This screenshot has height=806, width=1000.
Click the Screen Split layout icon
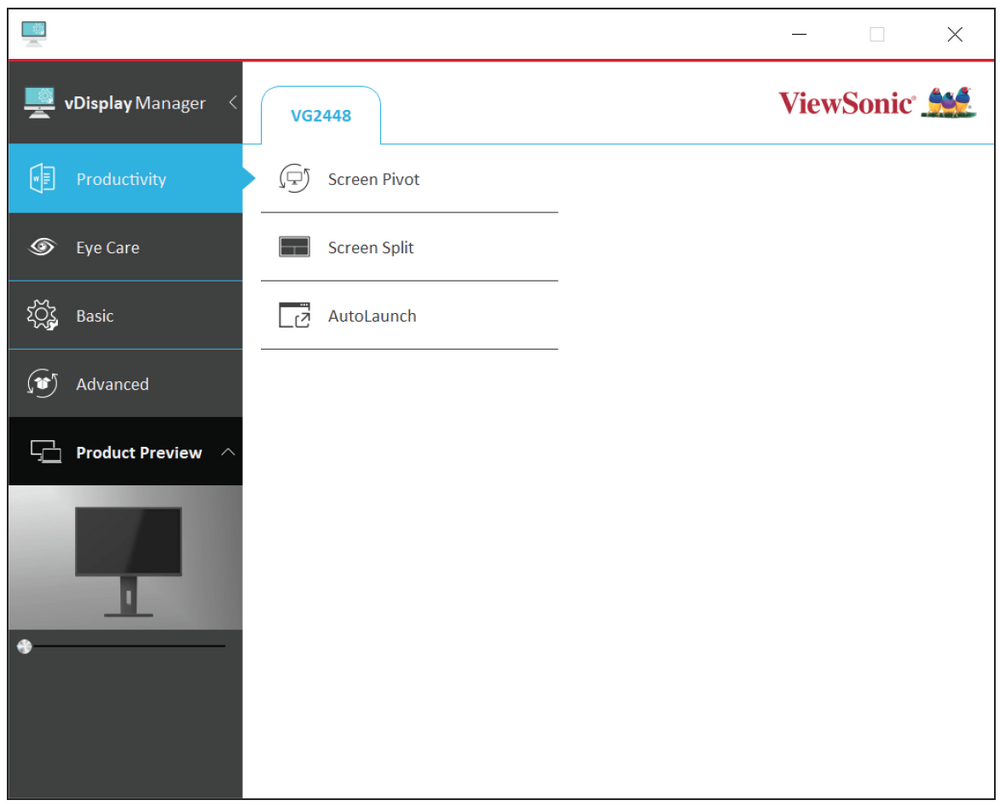294,247
